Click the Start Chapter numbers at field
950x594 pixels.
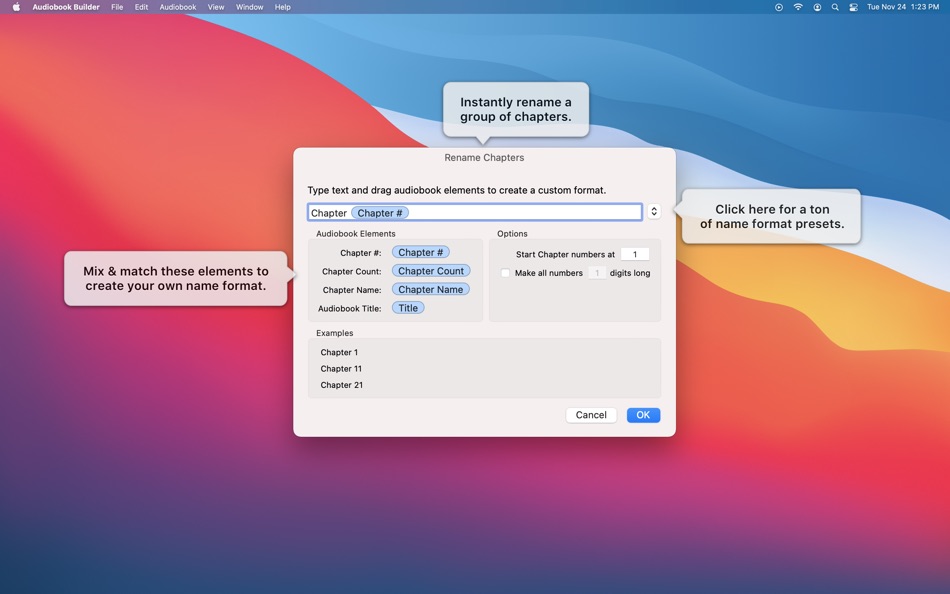coord(634,254)
